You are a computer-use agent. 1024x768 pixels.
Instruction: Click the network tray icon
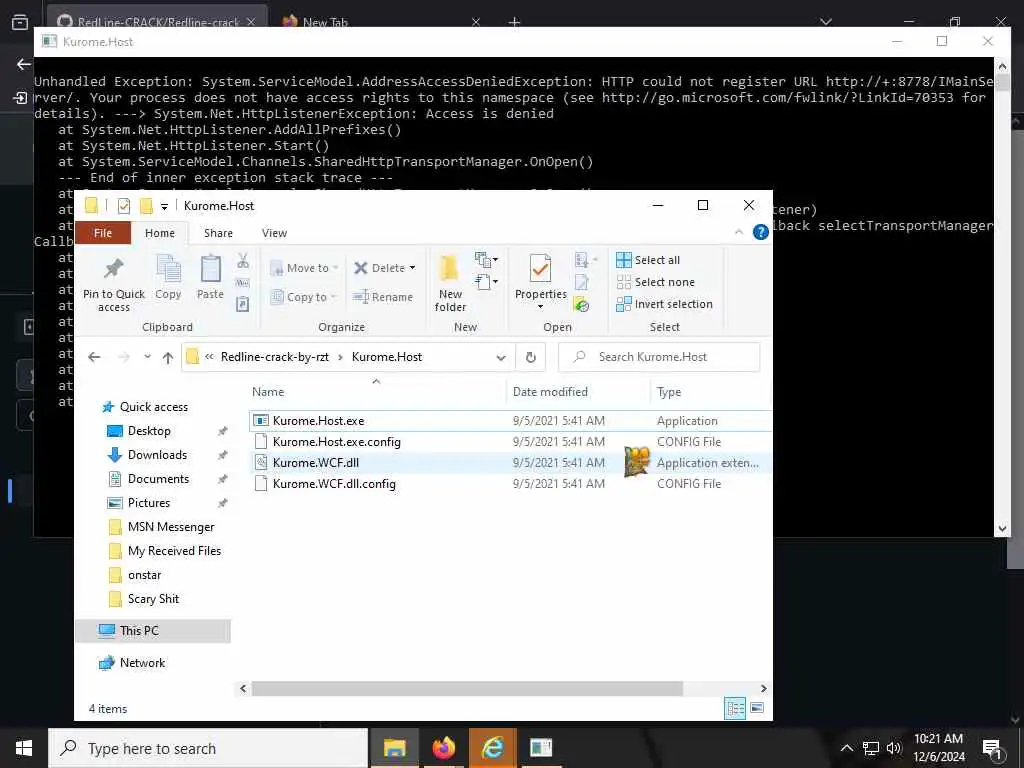871,748
